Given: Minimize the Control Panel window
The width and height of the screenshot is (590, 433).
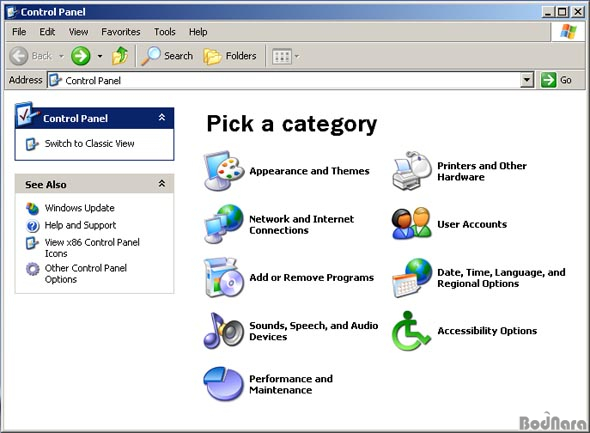Looking at the screenshot, I should tap(548, 12).
